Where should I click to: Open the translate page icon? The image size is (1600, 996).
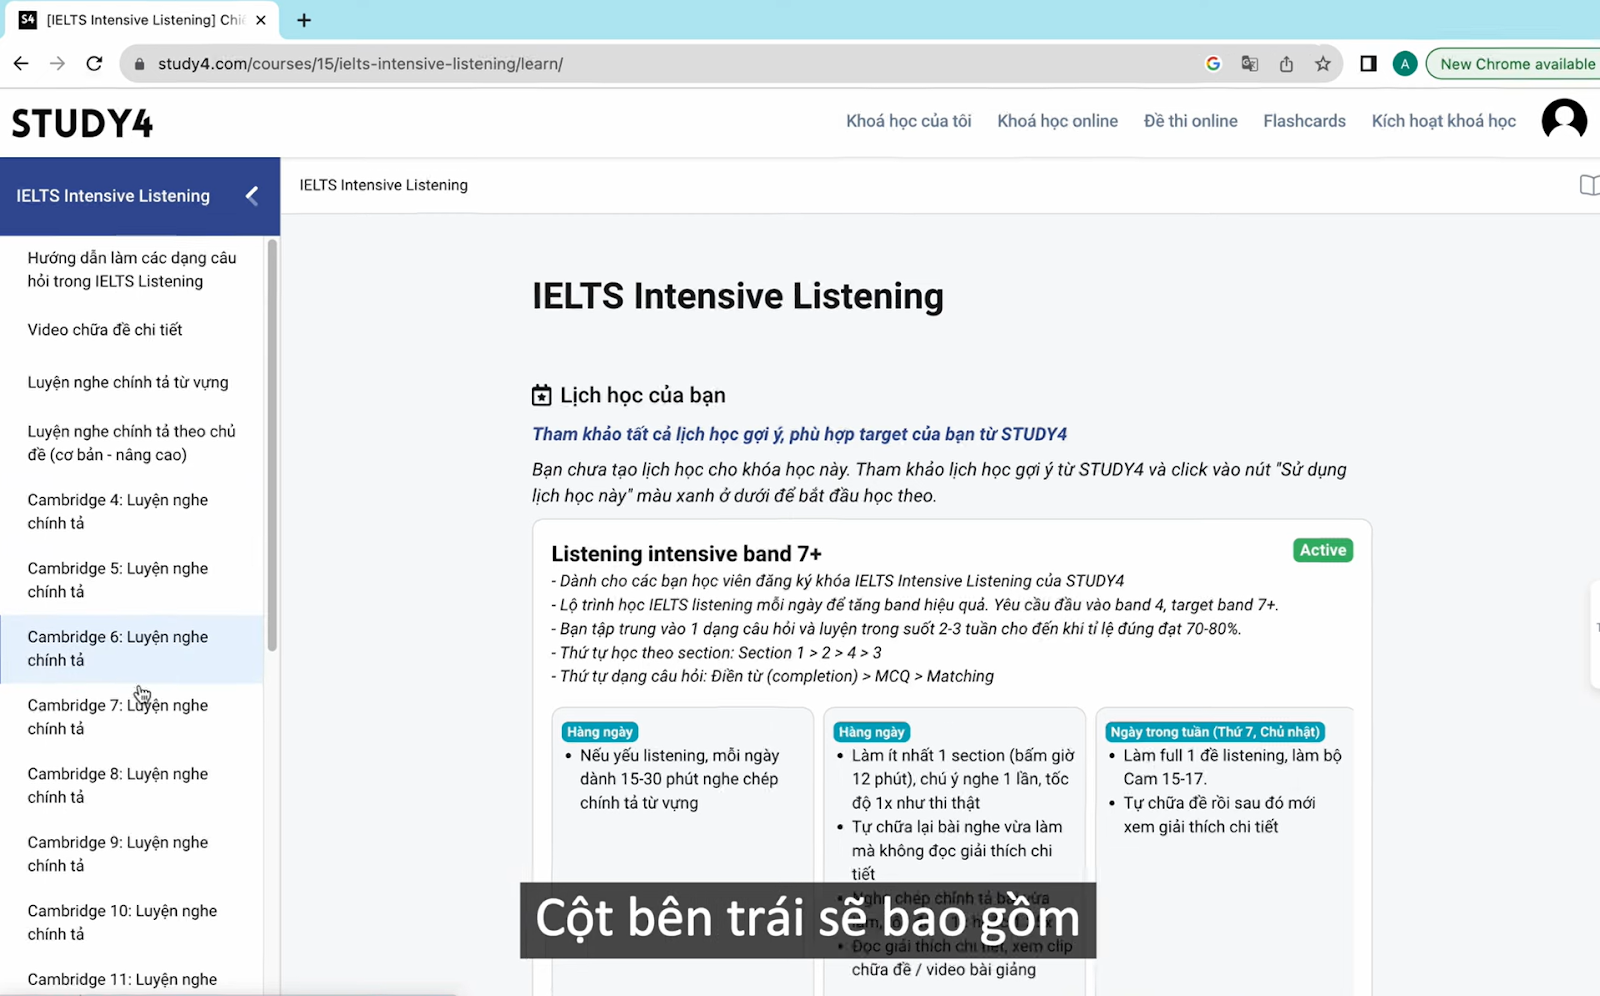point(1249,64)
